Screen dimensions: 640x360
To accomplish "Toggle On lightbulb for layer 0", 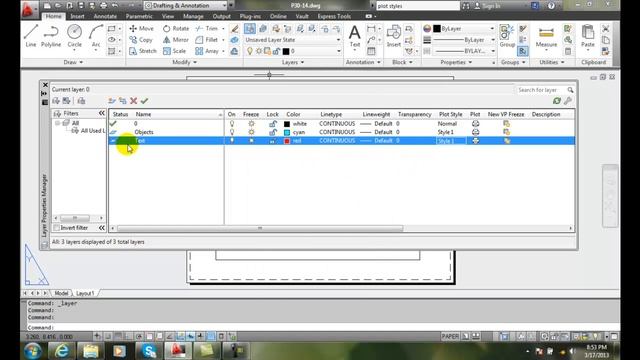I will click(x=231, y=124).
